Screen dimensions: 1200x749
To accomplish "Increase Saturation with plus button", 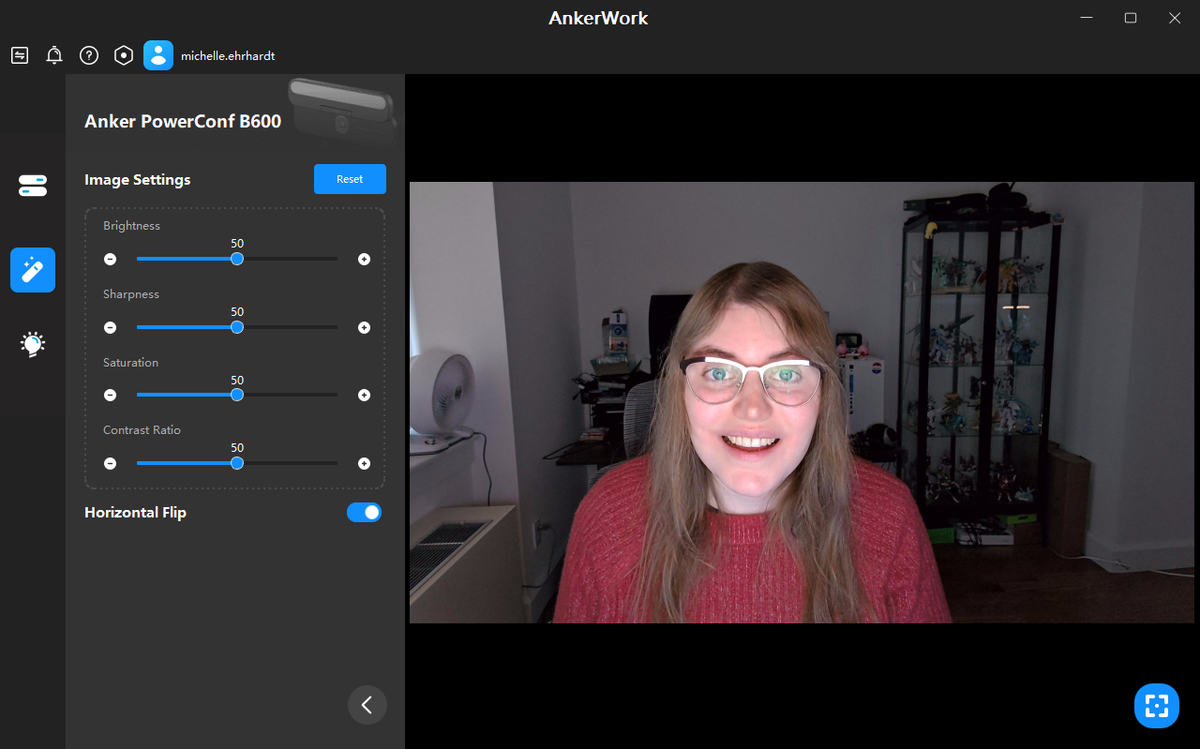I will click(364, 395).
